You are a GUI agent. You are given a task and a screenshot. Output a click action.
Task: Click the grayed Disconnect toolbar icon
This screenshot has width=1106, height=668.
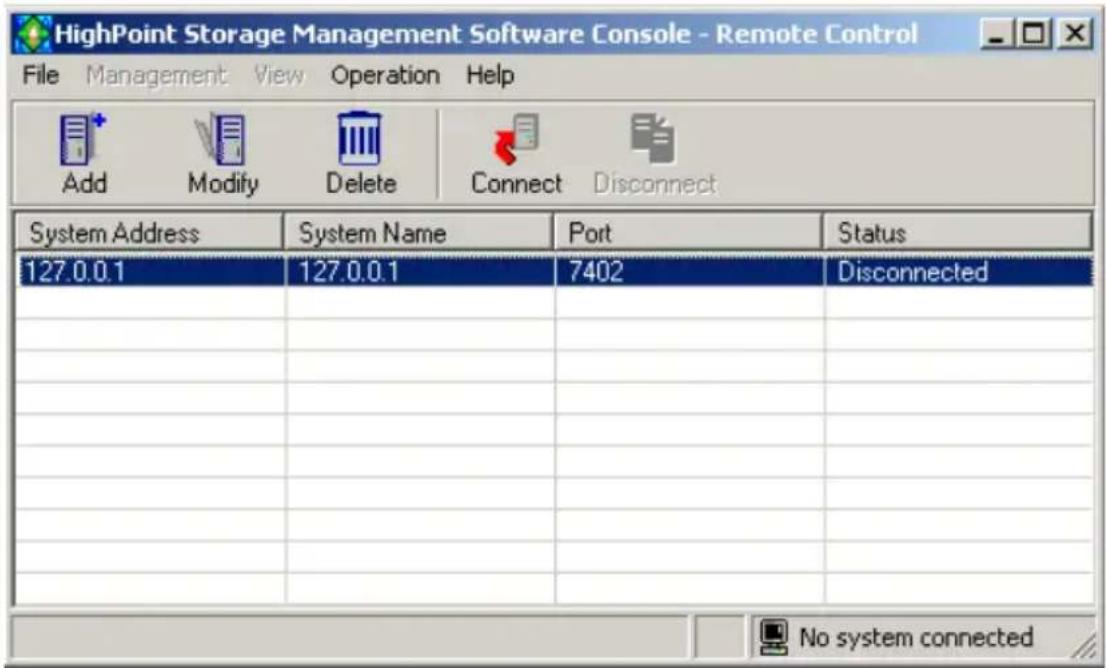[652, 138]
